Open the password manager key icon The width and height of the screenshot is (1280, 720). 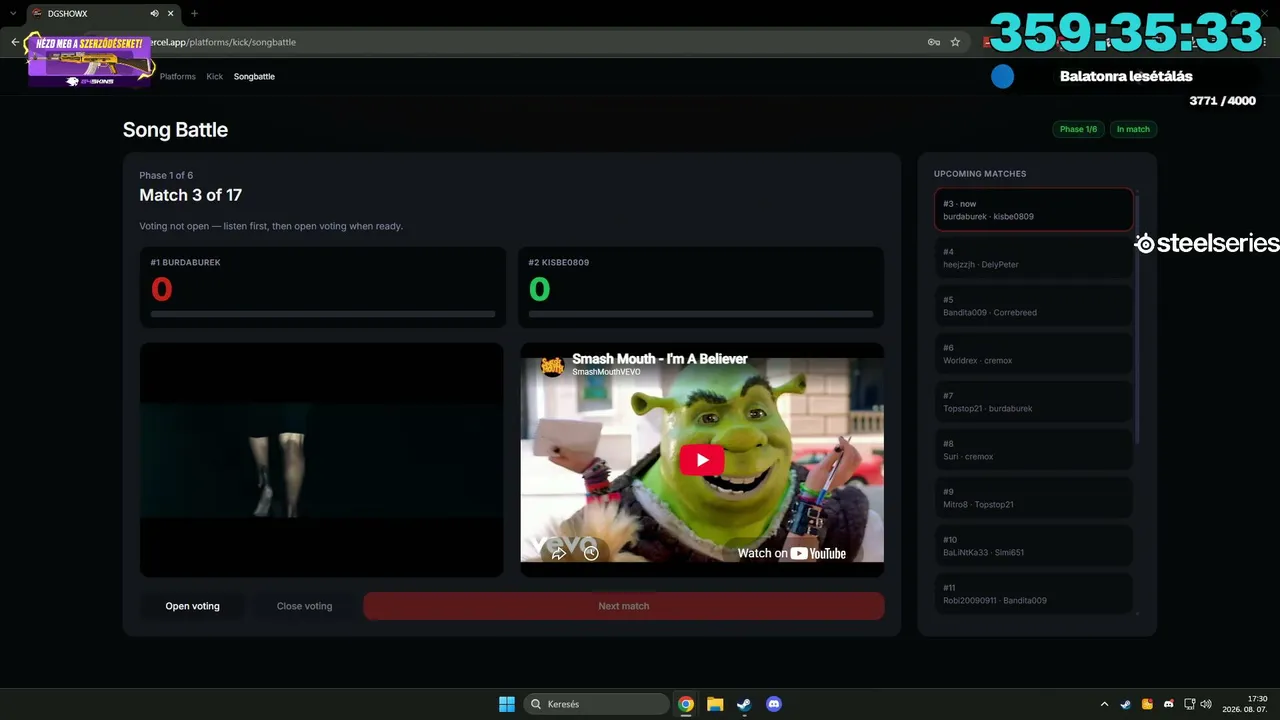pos(934,42)
